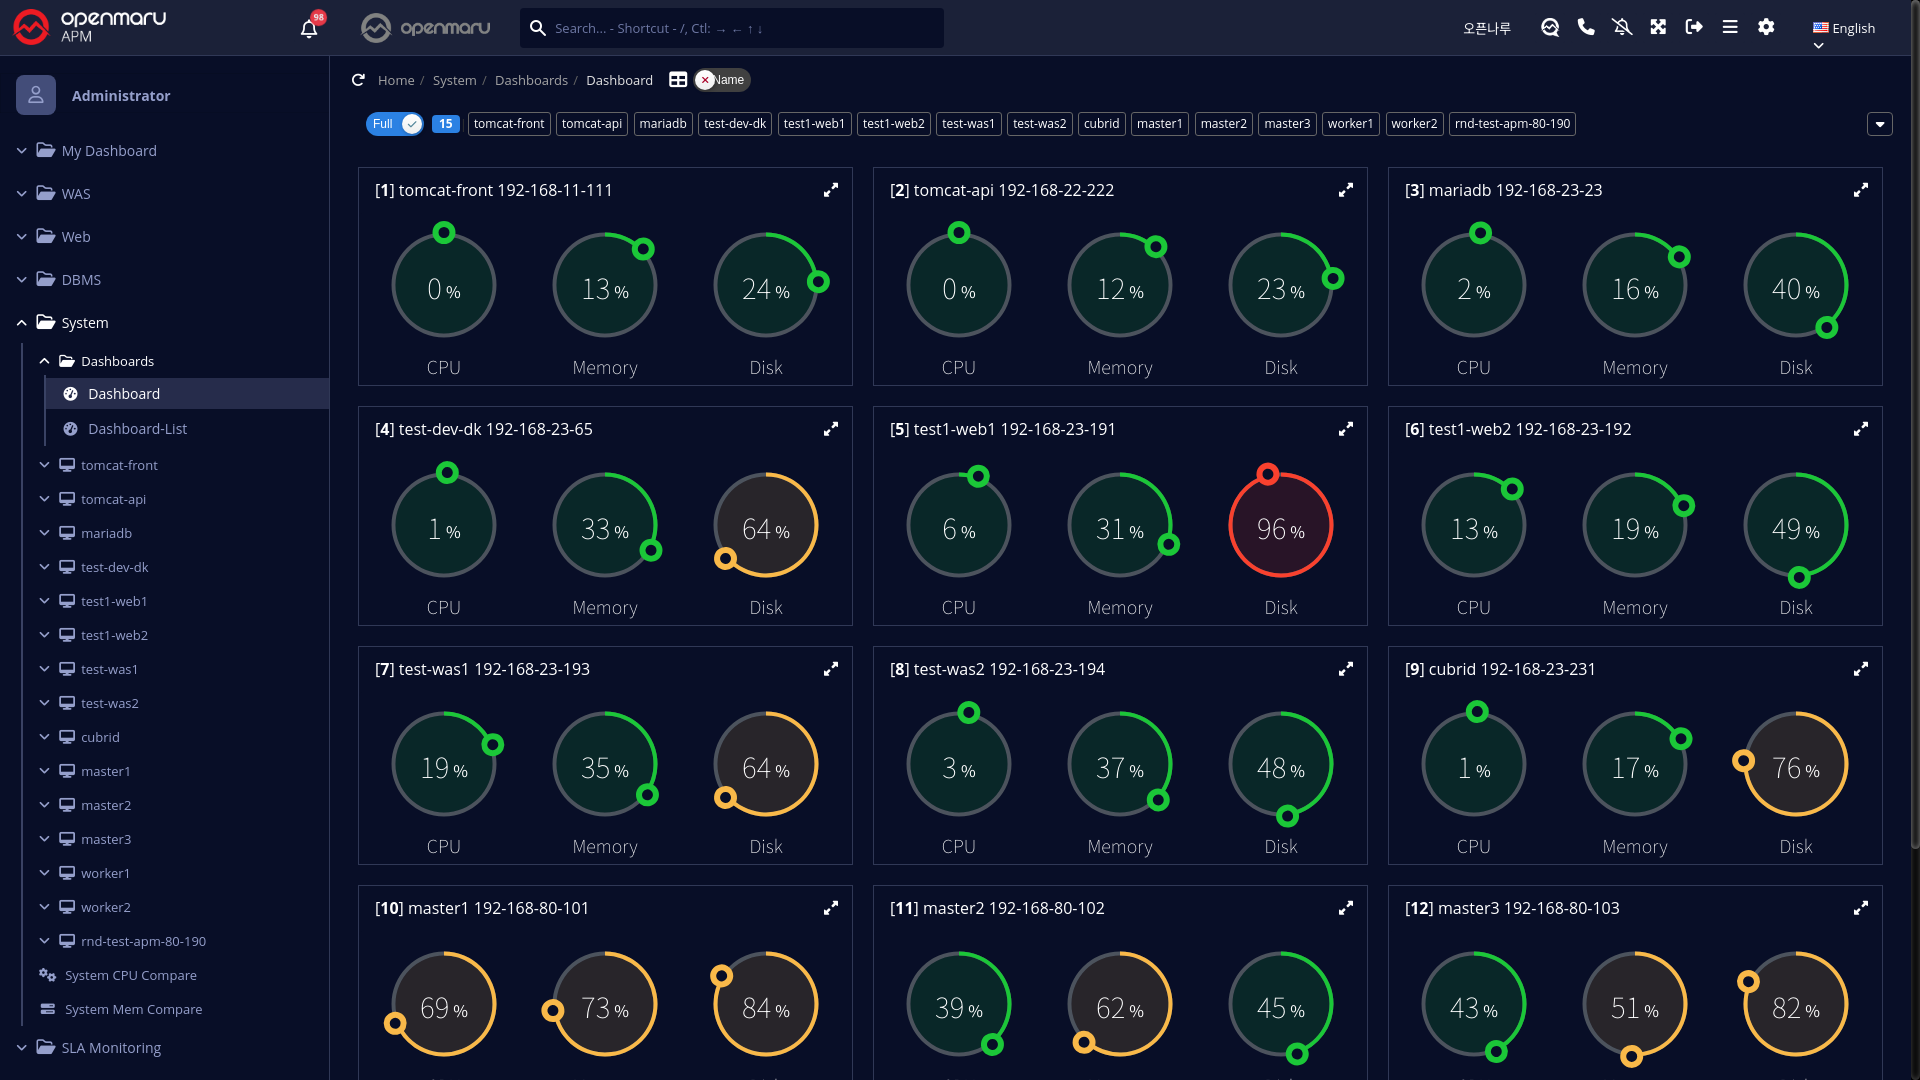This screenshot has width=1920, height=1080.
Task: Expand the WAS folder in sidebar
Action: (x=76, y=194)
